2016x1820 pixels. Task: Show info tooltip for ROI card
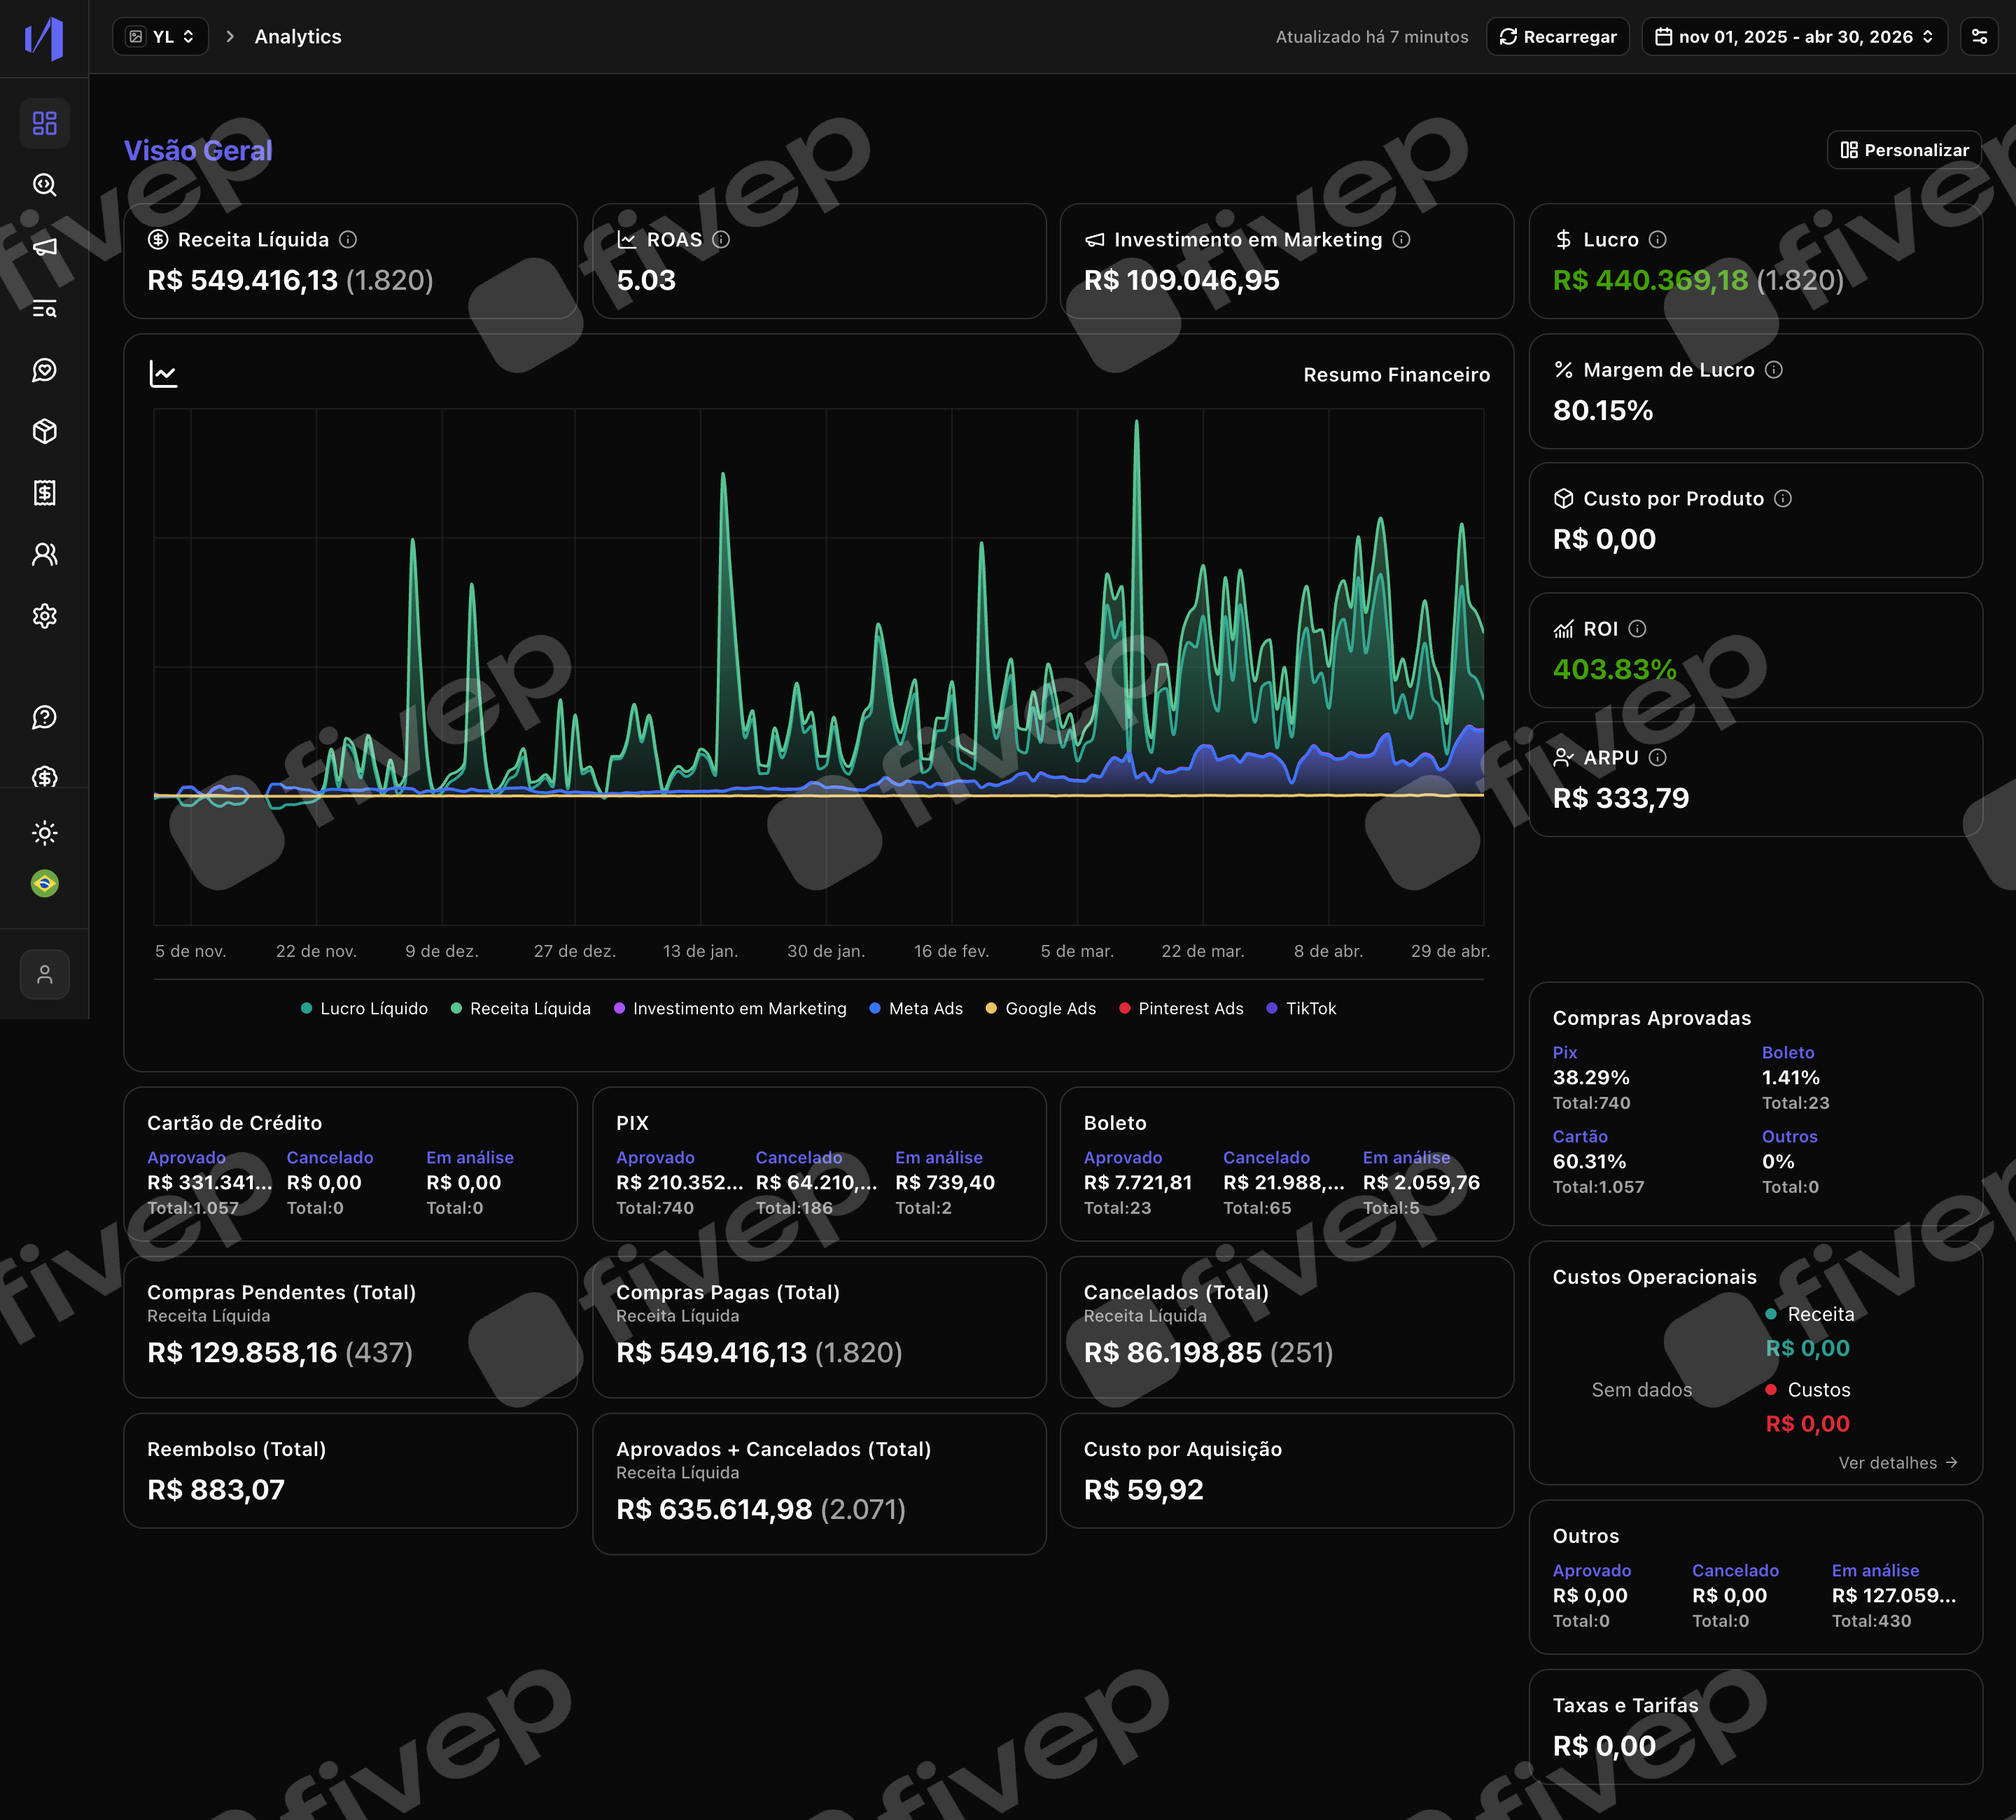pyautogui.click(x=1637, y=629)
